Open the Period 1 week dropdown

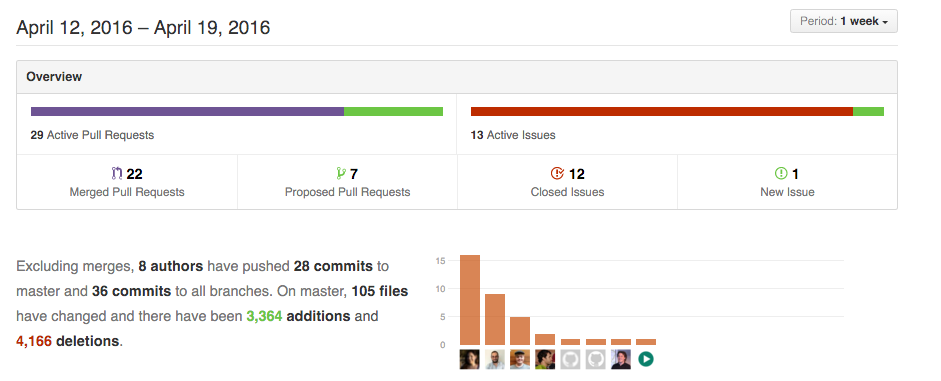[844, 21]
